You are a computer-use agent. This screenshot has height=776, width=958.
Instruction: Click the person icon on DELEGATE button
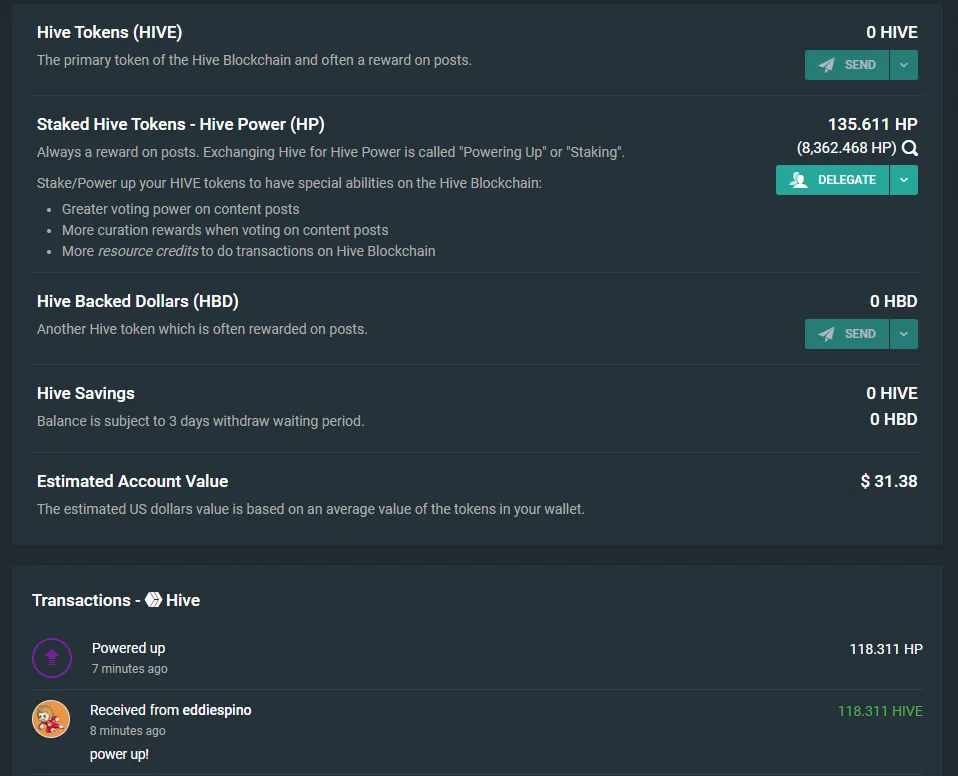pos(799,180)
